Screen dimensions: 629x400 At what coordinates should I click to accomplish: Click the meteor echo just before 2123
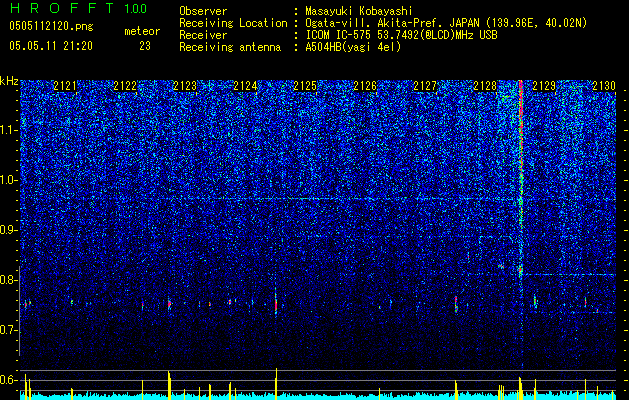click(169, 304)
